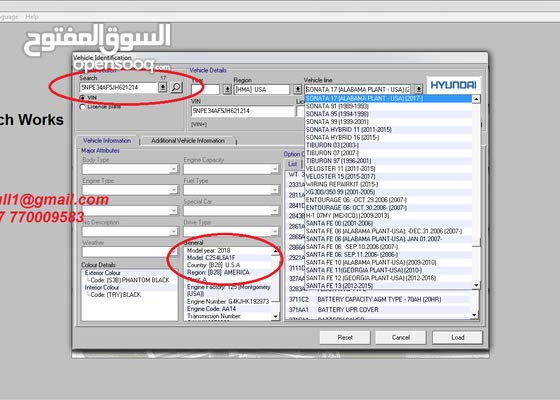Image resolution: width=560 pixels, height=400 pixels.
Task: Expand the Engine Capacity dropdown
Action: click(275, 169)
